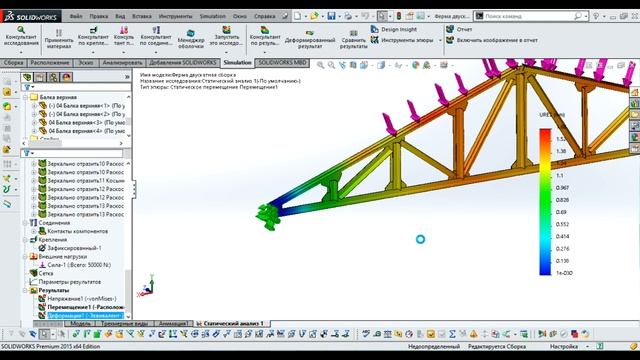Click the Print icon
The height and width of the screenshot is (360, 640).
[348, 16]
